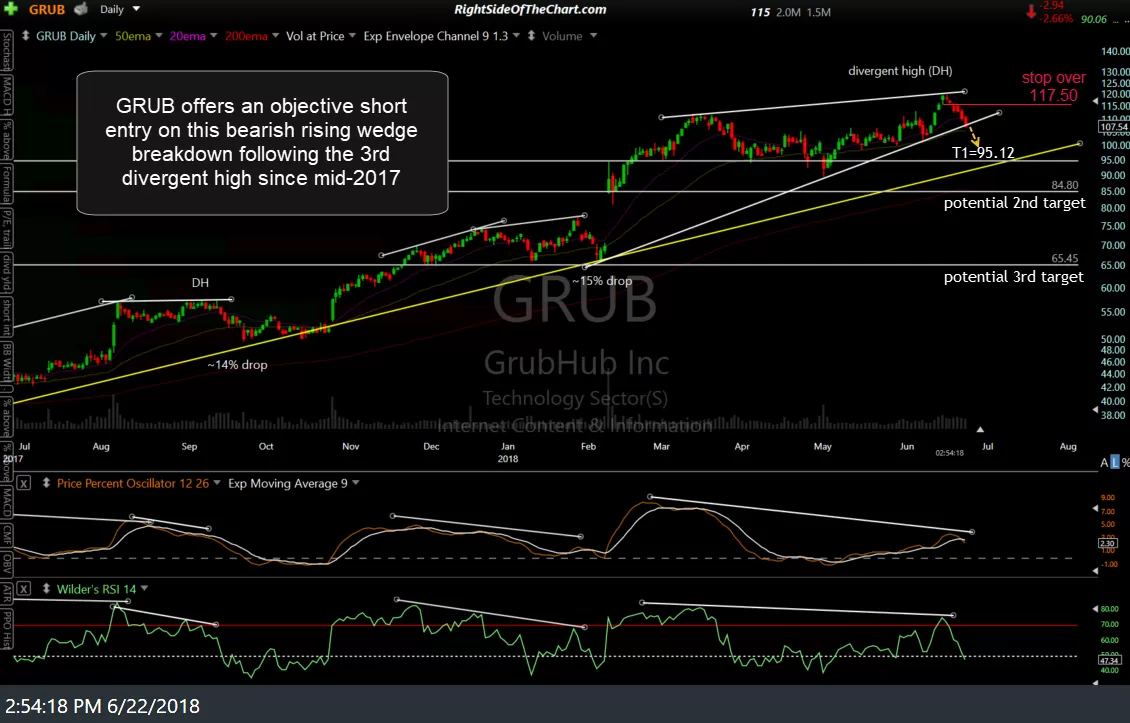Viewport: 1130px width, 723px height.
Task: Expand the Wilder's RSI 14 dropdown
Action: (144, 589)
